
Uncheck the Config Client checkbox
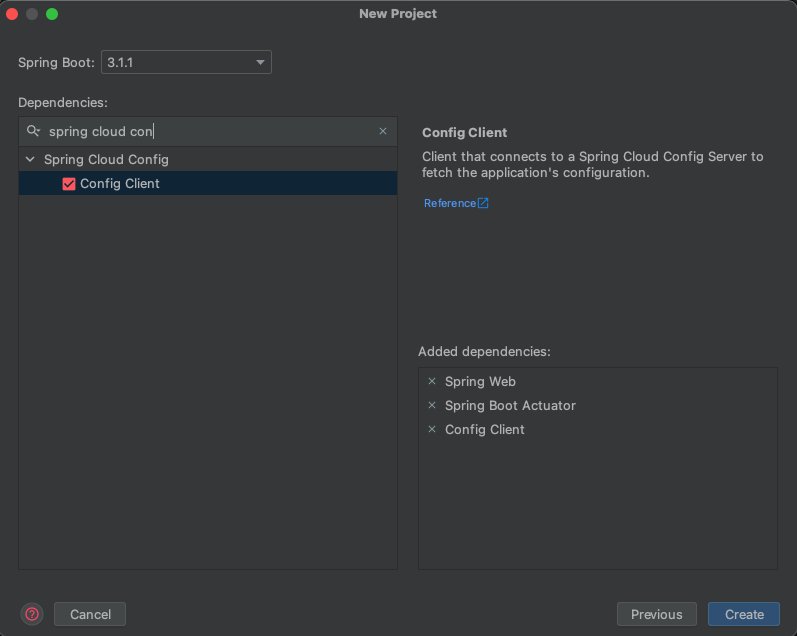69,184
